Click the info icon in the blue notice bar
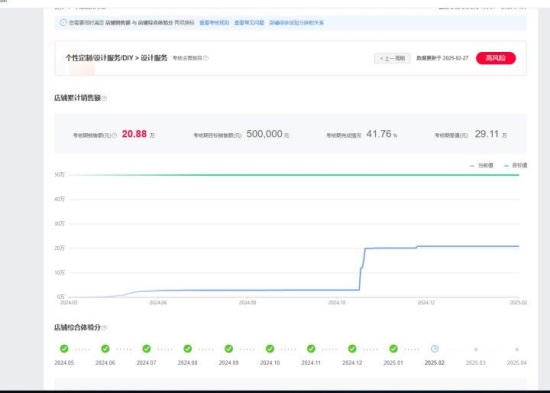 pos(63,23)
